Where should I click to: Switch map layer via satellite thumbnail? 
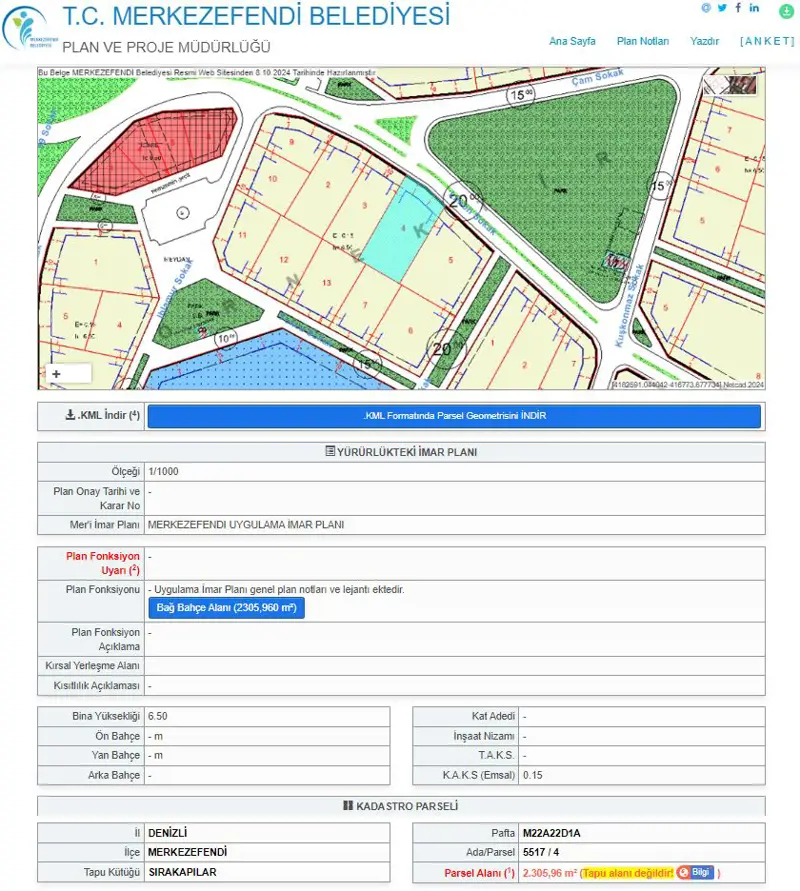[x=730, y=85]
